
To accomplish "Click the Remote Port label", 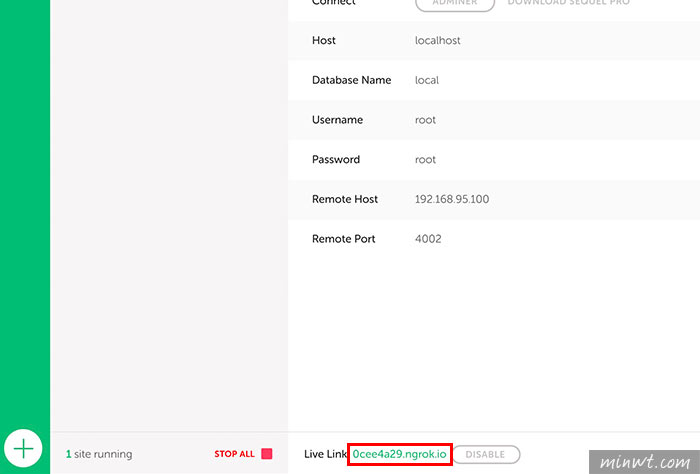I will tap(343, 239).
